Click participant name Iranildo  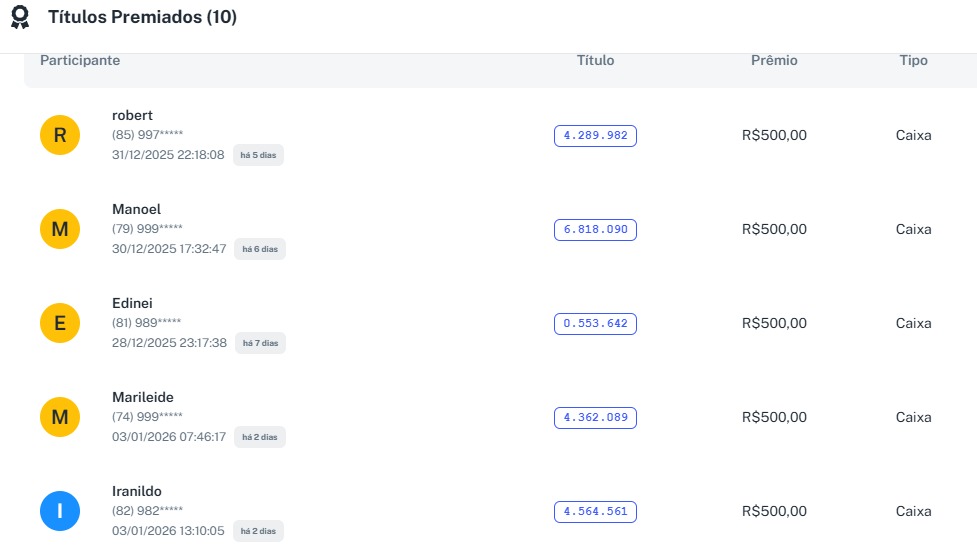click(137, 491)
